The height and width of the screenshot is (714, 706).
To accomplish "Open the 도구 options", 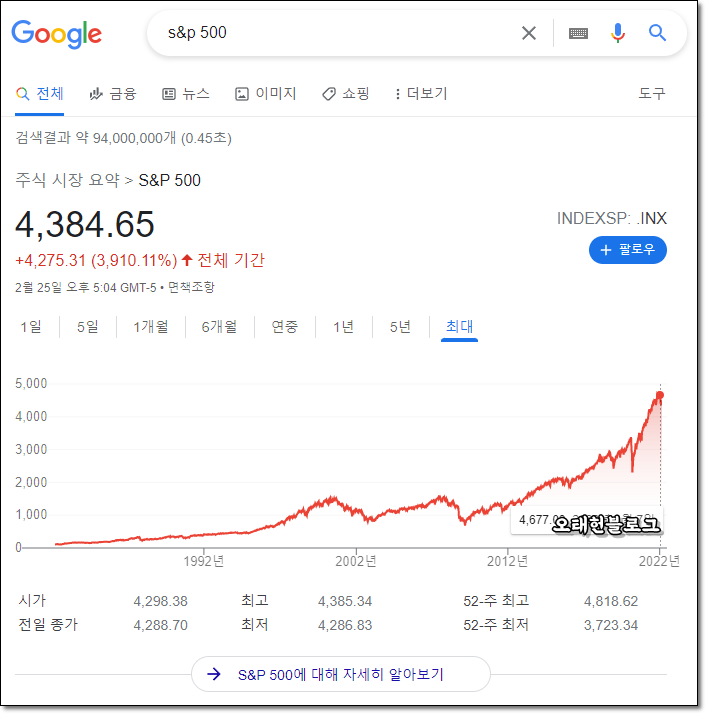I will (652, 94).
